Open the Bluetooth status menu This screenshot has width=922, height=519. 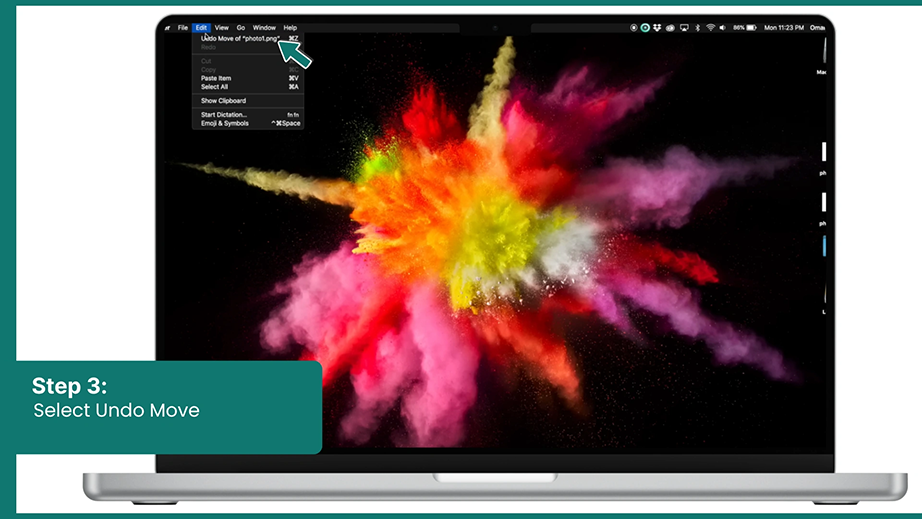[697, 28]
